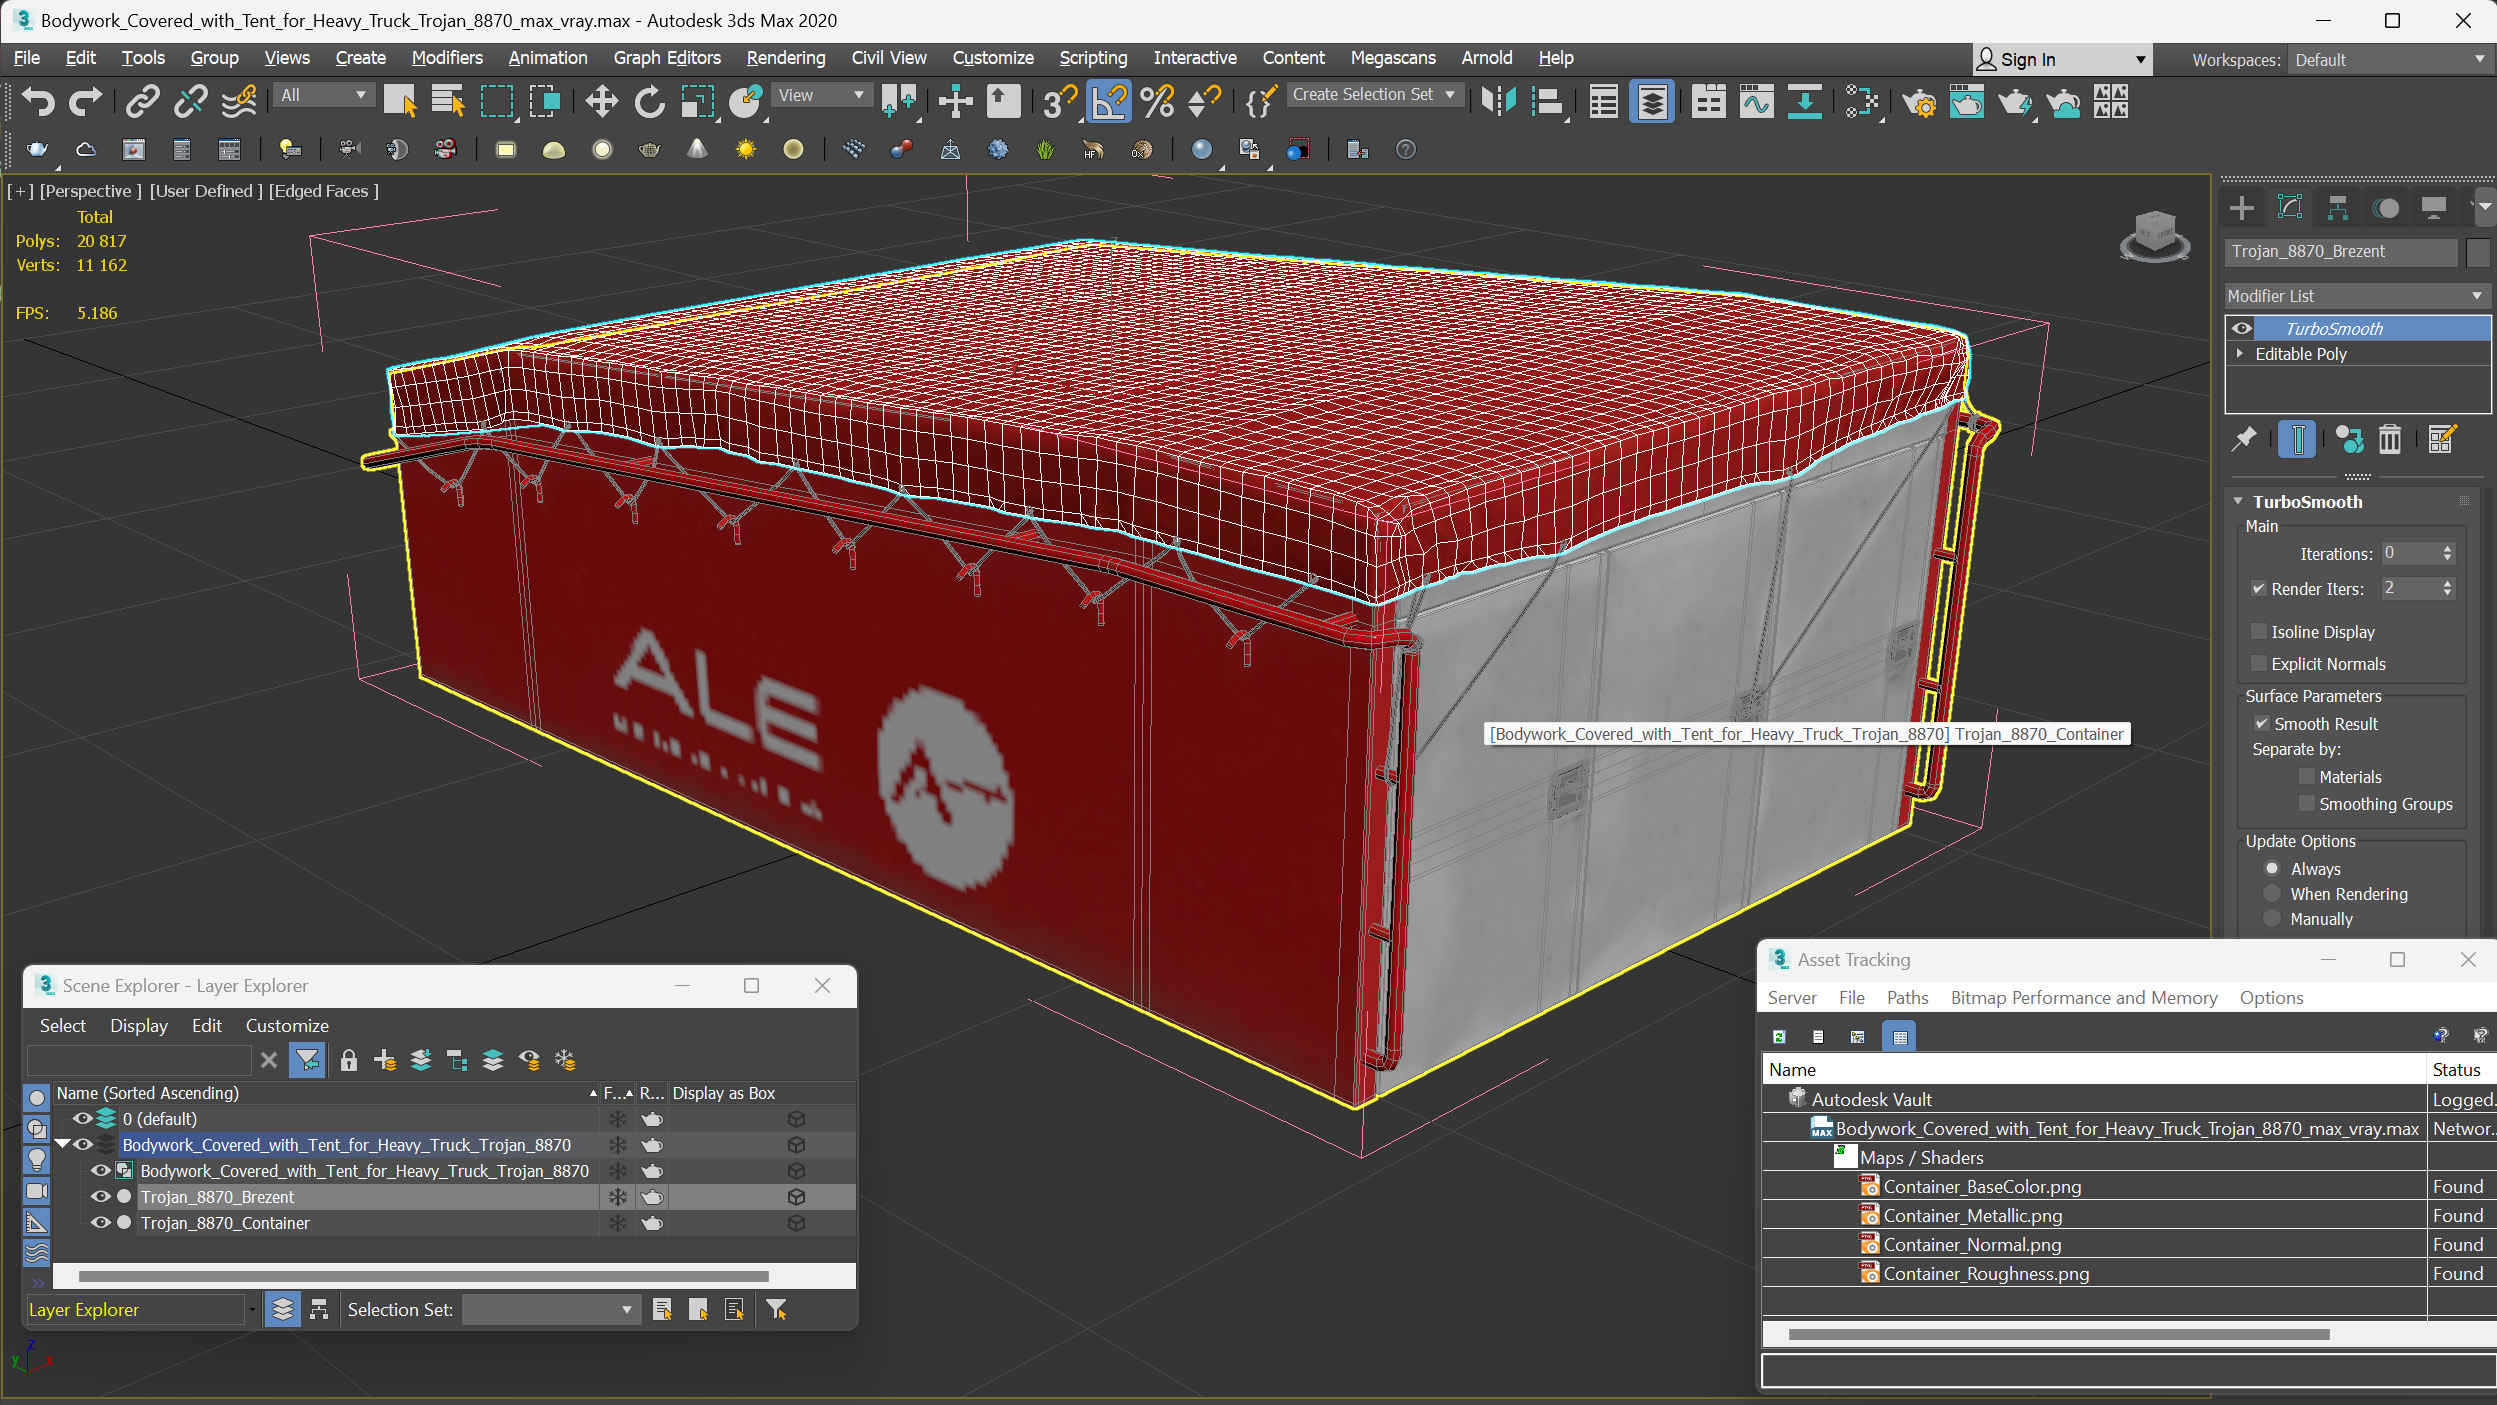Viewport: 2497px width, 1405px height.
Task: Activate the Select and Move tool
Action: tap(601, 101)
